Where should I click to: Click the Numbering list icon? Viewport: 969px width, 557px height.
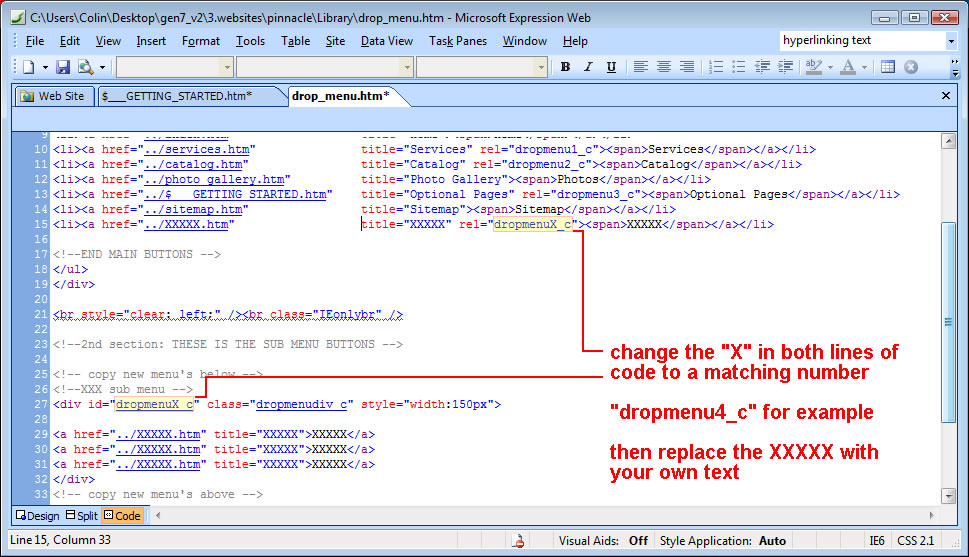[x=716, y=67]
